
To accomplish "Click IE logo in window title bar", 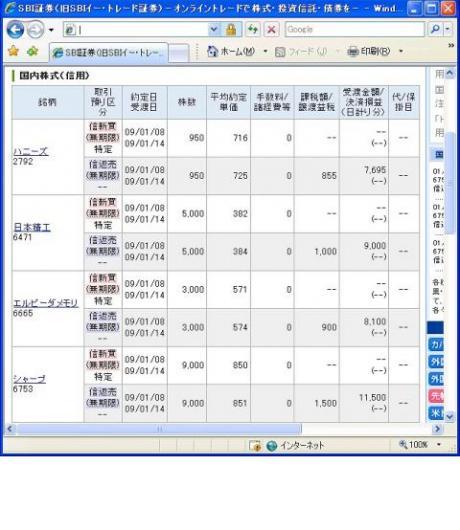I will (x=10, y=8).
